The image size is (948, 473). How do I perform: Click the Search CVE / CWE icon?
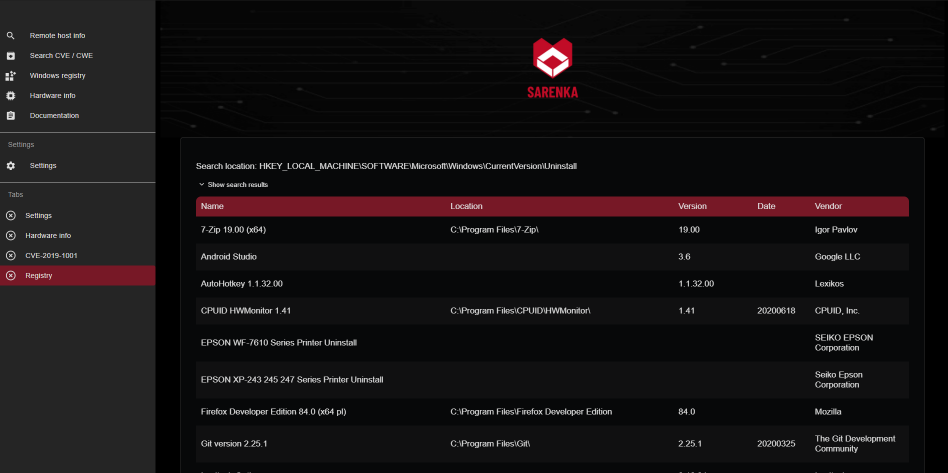(10, 56)
